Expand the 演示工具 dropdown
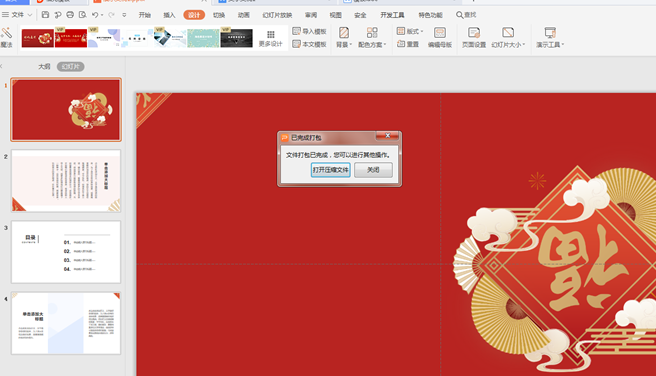Viewport: 656px width, 376px height. click(550, 38)
